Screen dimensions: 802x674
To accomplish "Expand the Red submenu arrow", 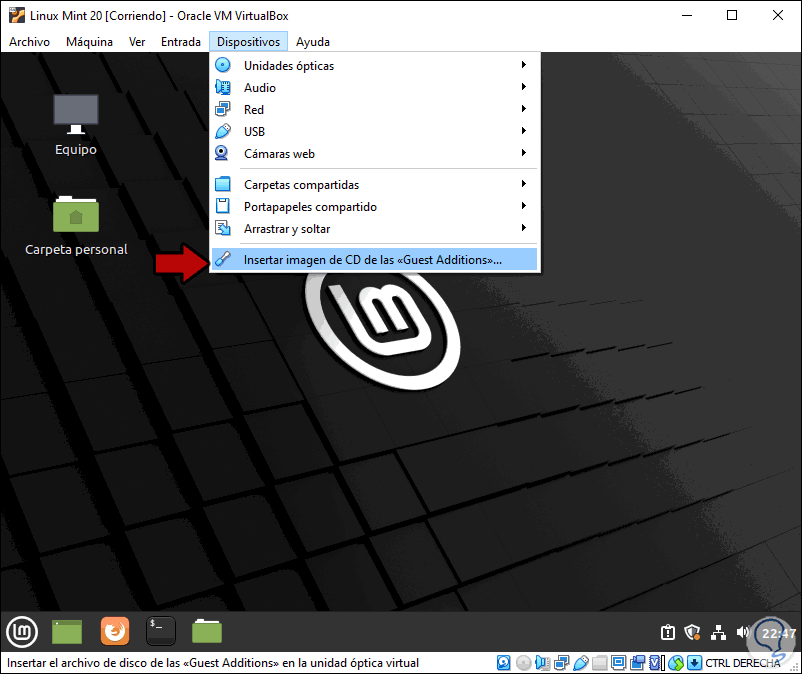I will (524, 108).
